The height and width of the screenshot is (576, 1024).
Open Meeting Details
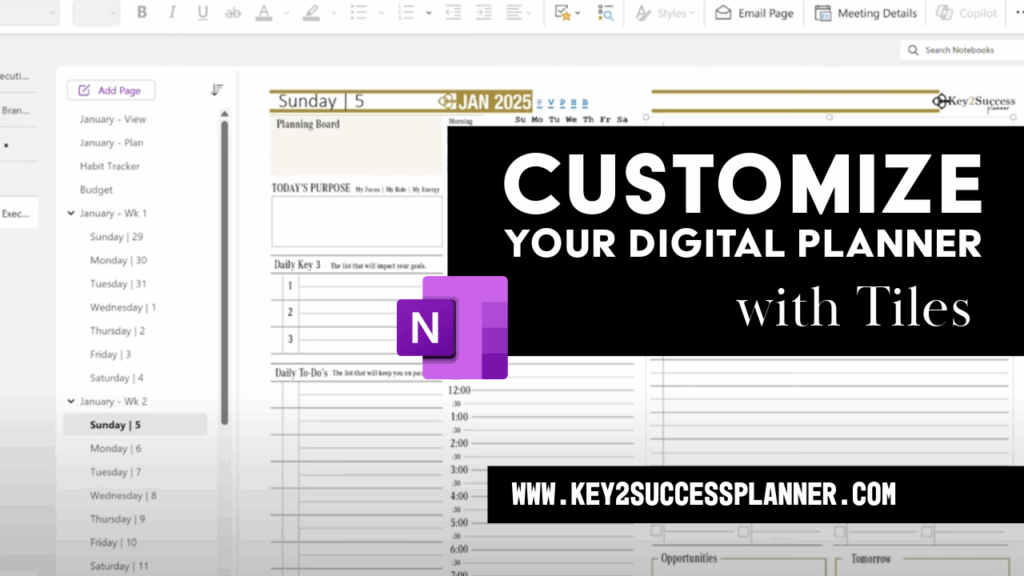pos(866,13)
